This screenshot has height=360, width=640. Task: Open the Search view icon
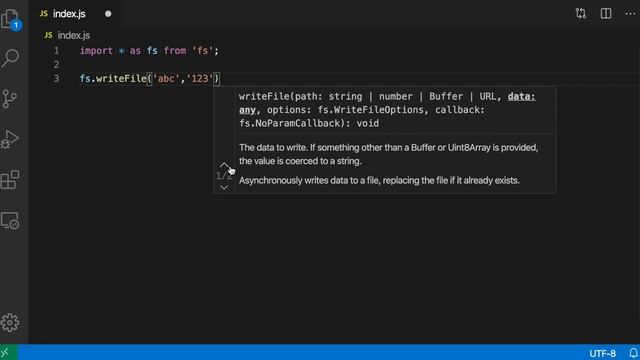click(10, 58)
